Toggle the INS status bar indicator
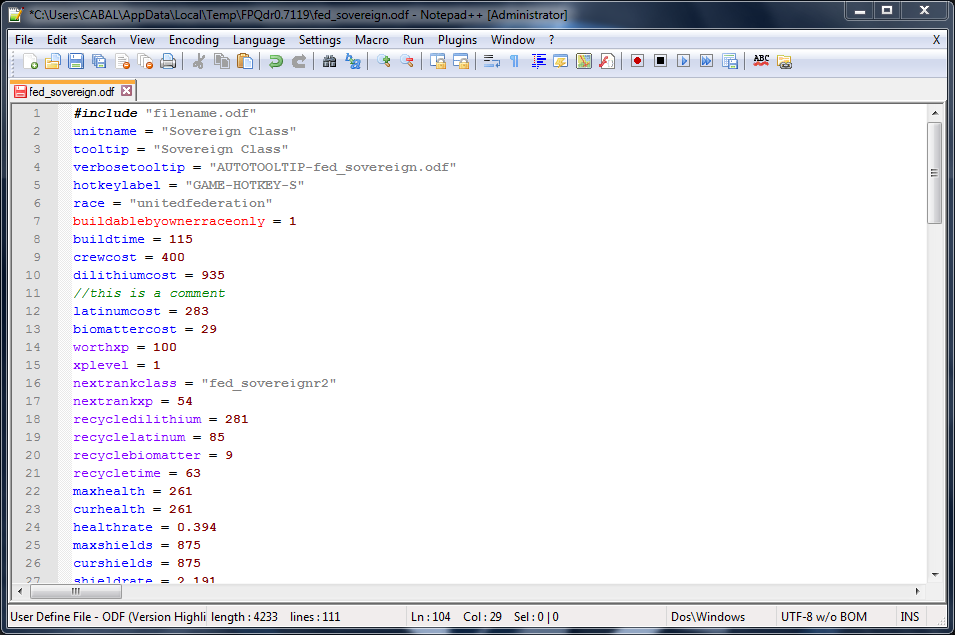The height and width of the screenshot is (635, 955). [909, 617]
